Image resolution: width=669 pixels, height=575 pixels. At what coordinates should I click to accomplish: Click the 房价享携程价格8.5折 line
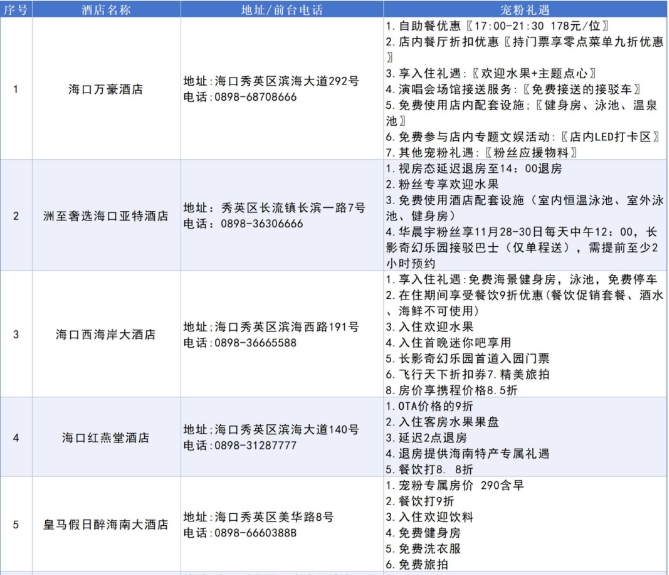[462, 391]
